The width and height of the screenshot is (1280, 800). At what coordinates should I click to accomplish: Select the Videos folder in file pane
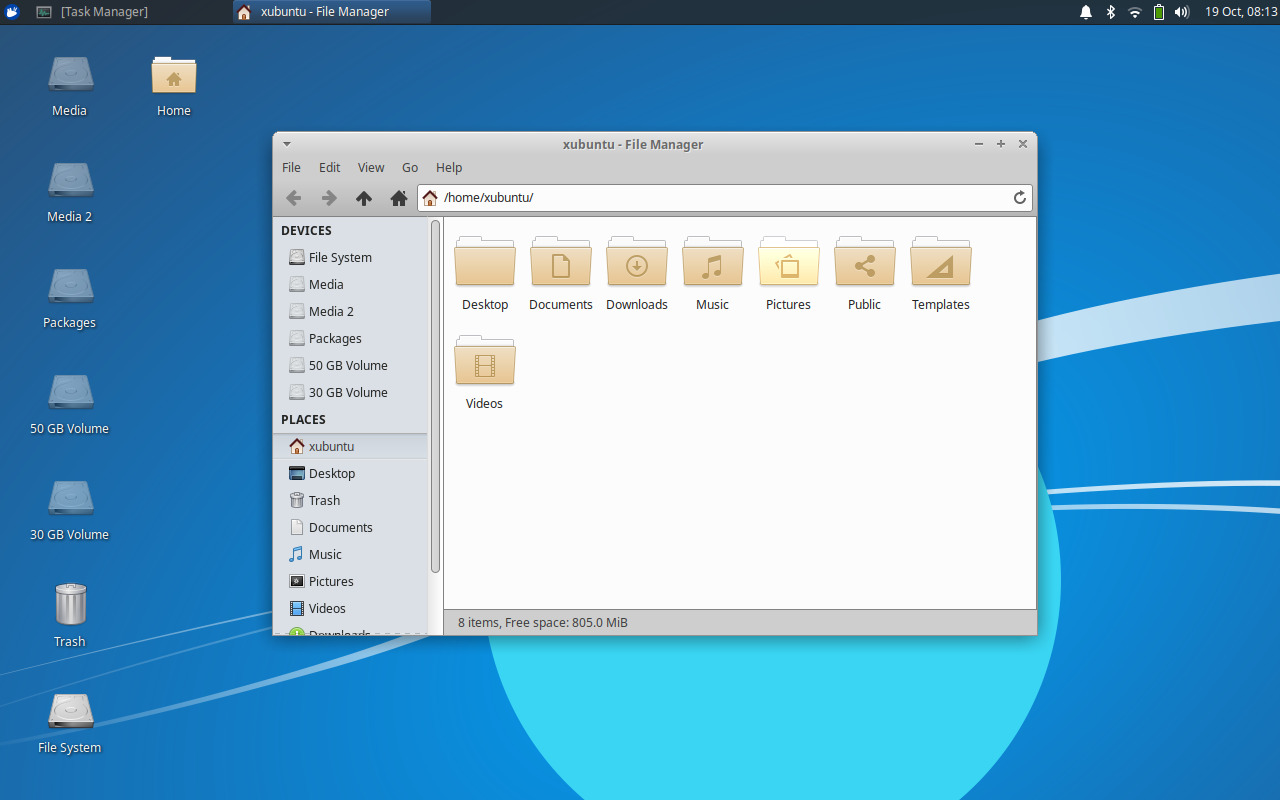coord(485,361)
